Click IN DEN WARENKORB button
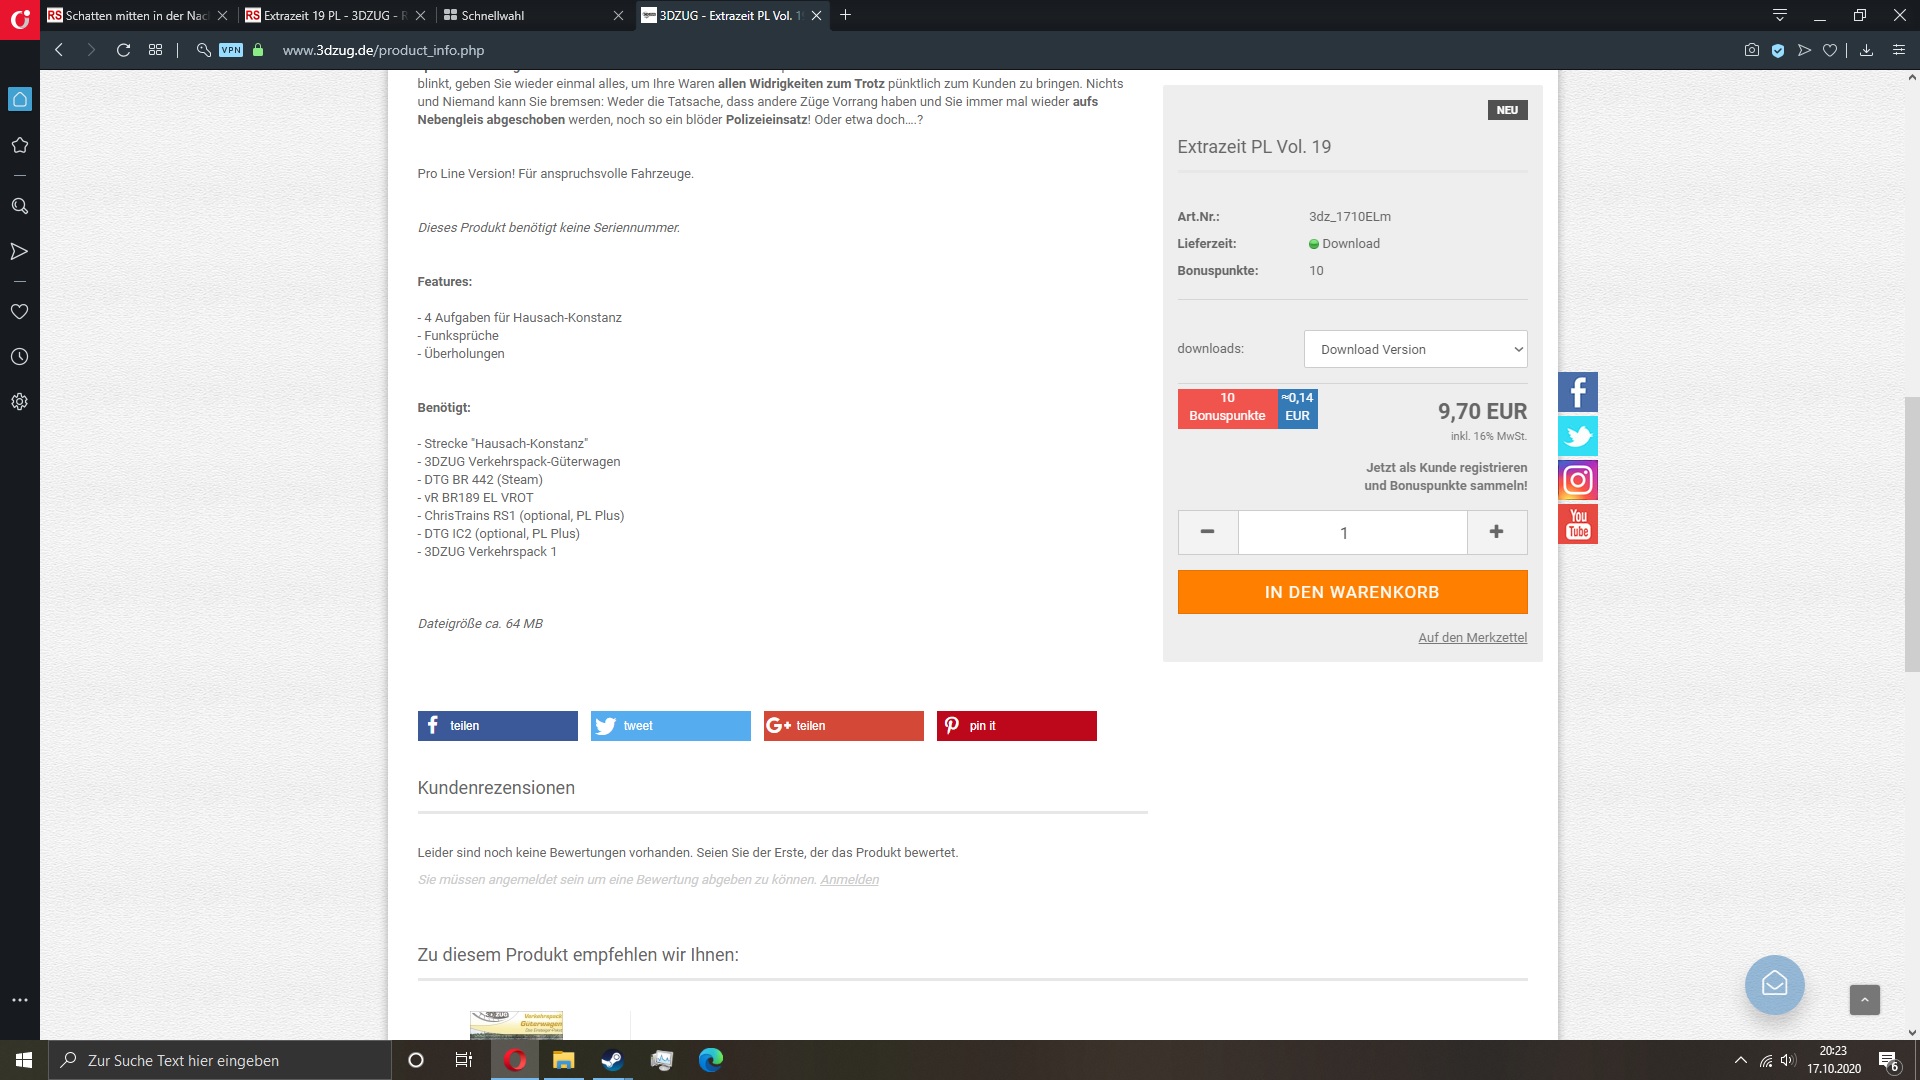 pos(1353,592)
